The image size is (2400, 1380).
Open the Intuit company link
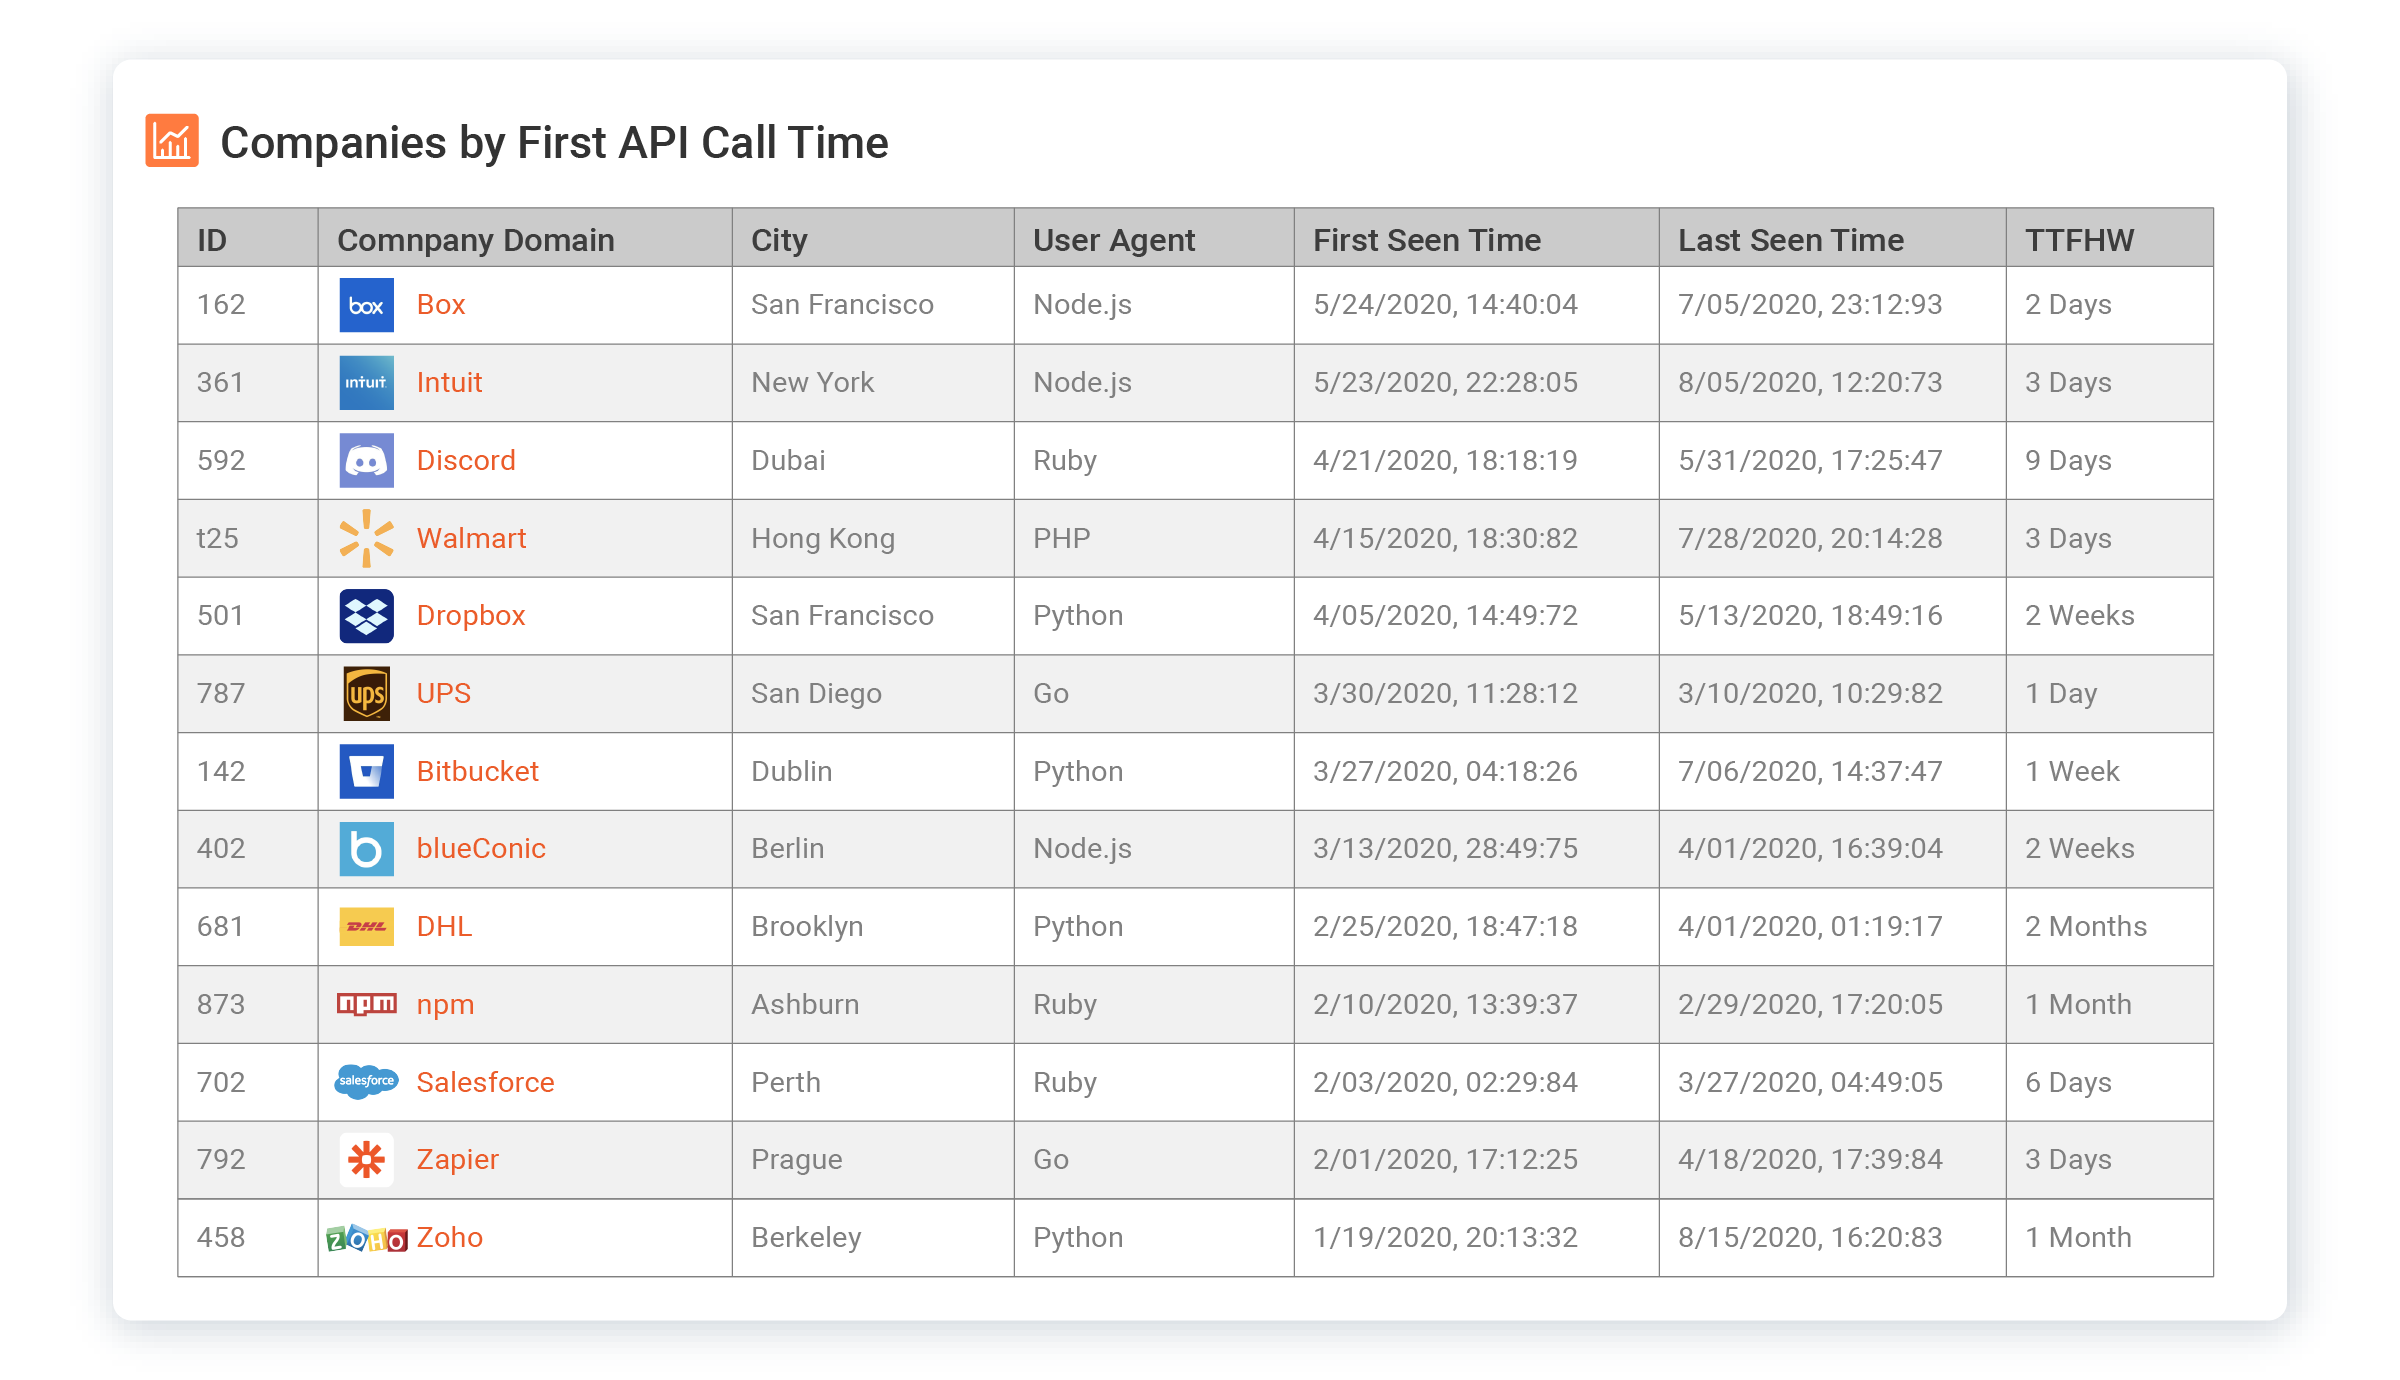449,383
